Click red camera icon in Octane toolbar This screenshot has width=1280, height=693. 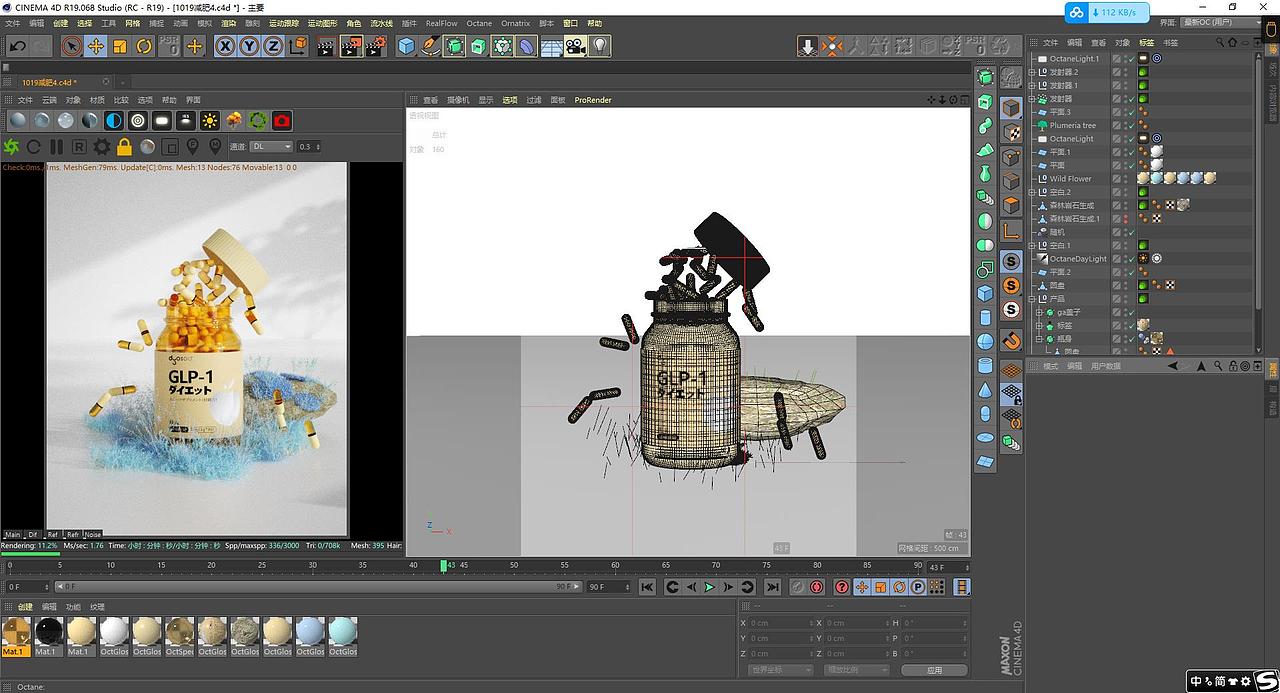[282, 120]
